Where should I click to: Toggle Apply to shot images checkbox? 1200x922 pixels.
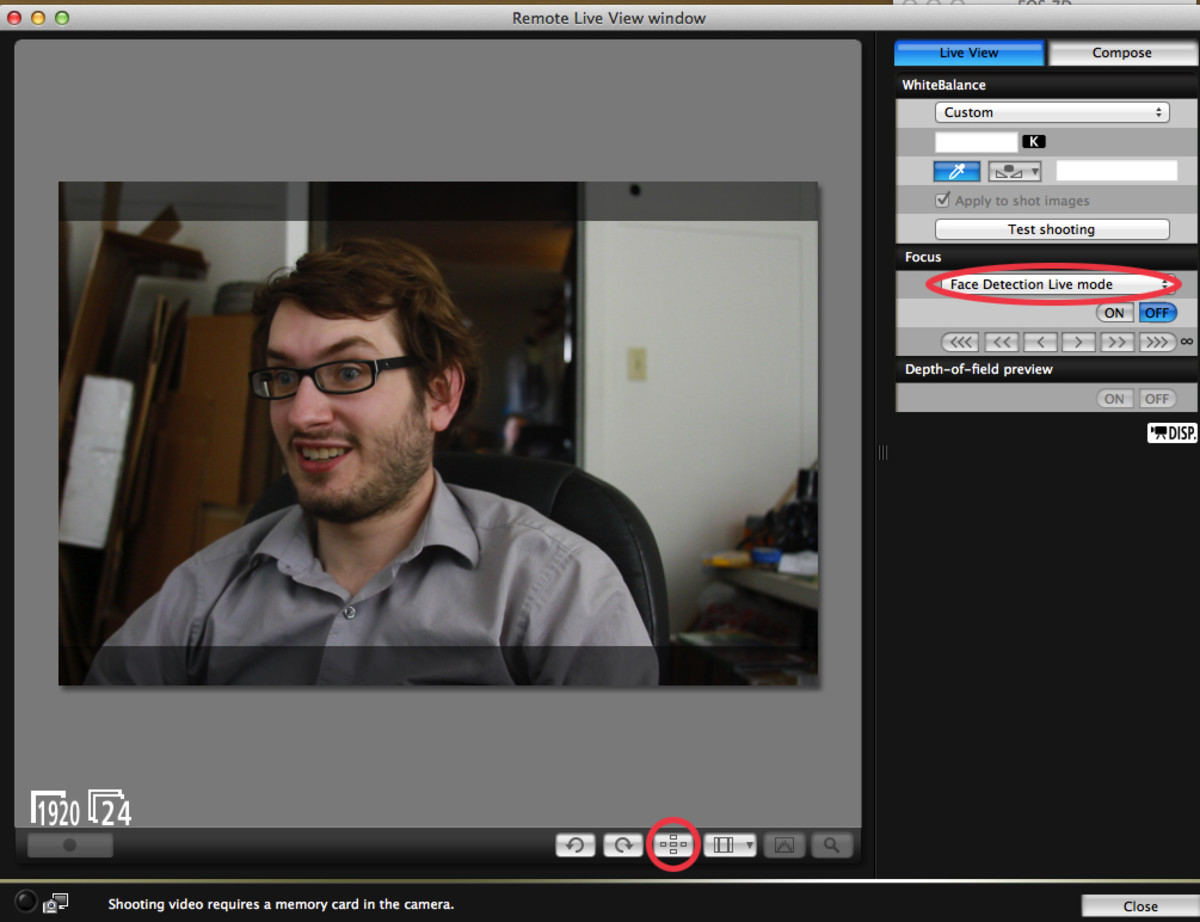click(942, 200)
